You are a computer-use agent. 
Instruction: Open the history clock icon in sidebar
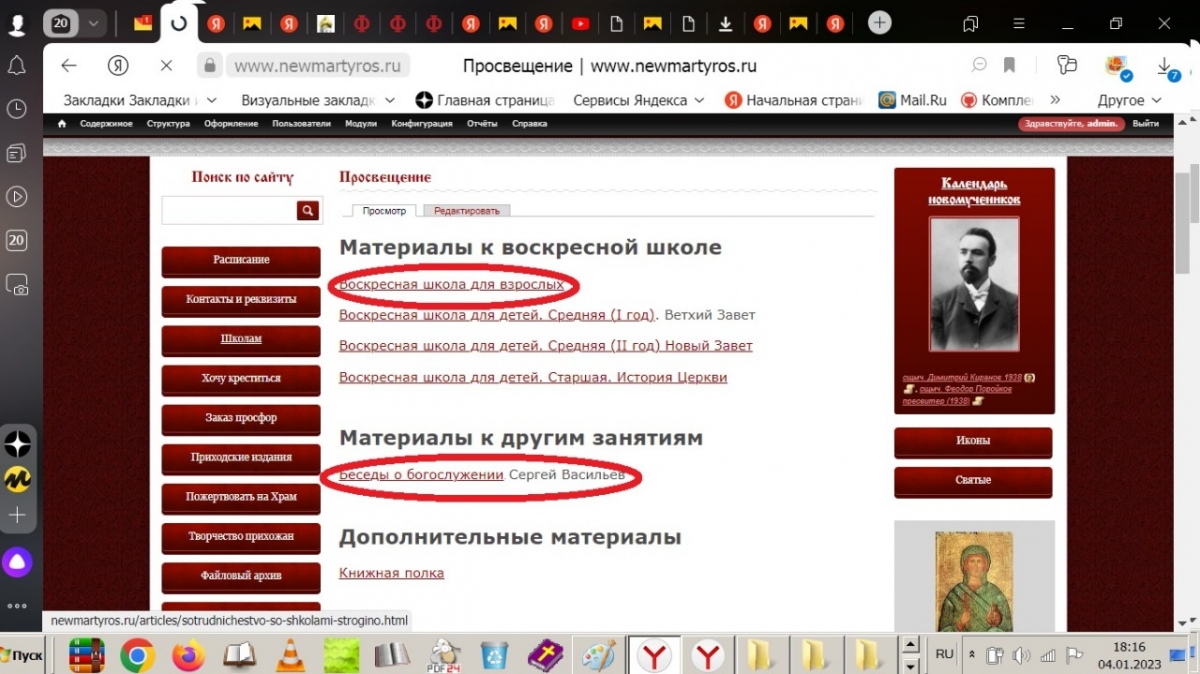coord(17,109)
